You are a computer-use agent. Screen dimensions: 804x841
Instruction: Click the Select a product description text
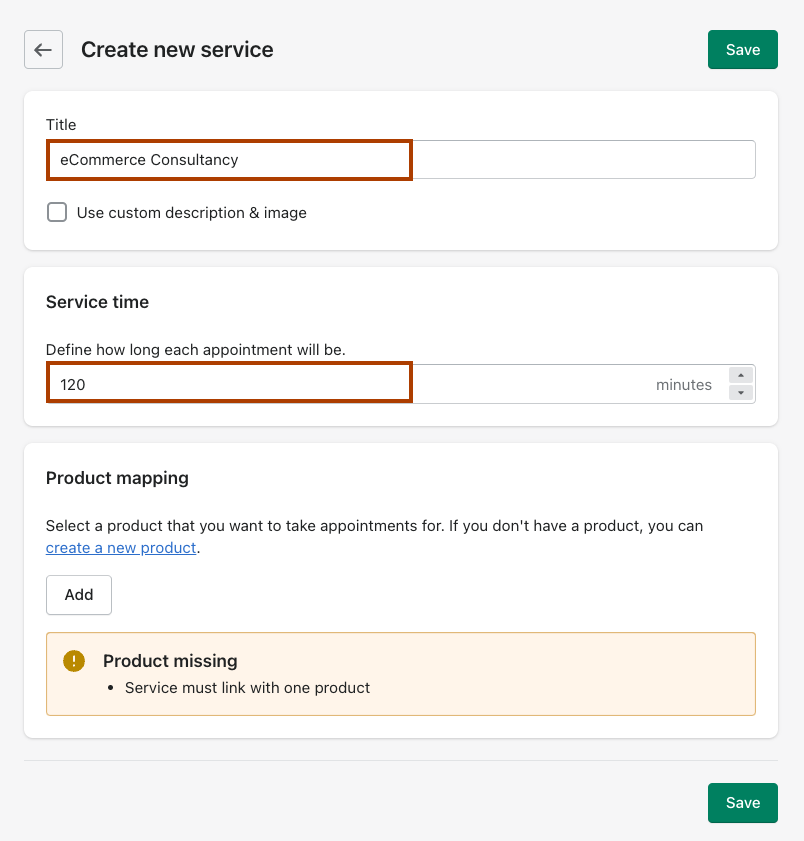coord(374,526)
